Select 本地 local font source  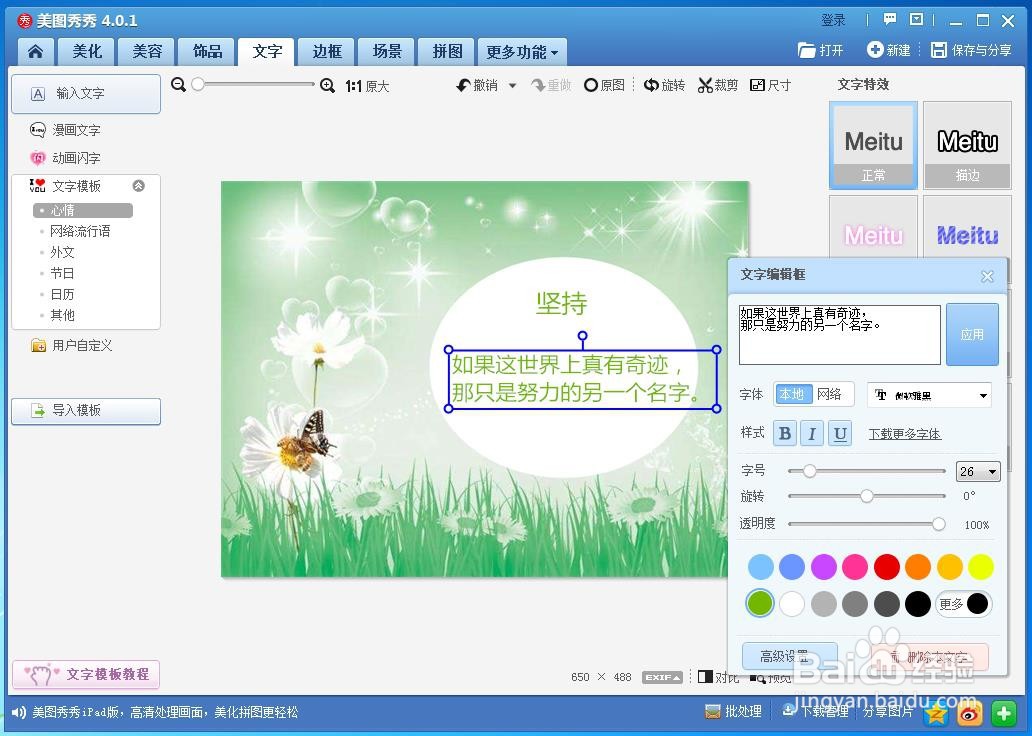[x=792, y=394]
